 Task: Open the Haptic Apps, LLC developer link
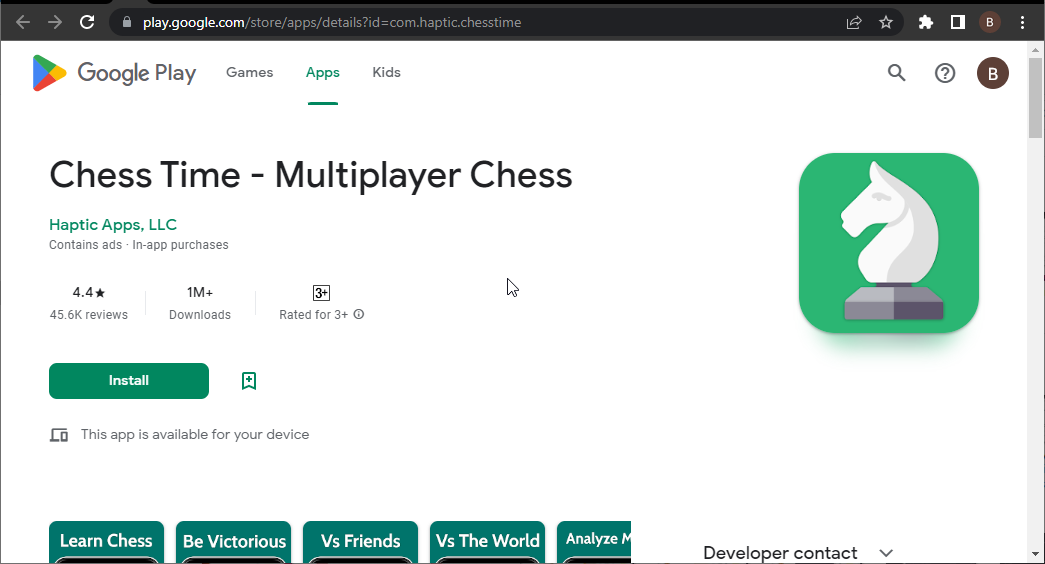click(x=113, y=225)
